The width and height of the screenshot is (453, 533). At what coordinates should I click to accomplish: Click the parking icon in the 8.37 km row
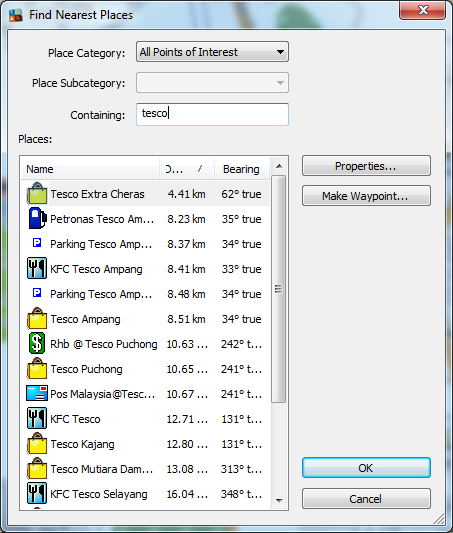(37, 243)
